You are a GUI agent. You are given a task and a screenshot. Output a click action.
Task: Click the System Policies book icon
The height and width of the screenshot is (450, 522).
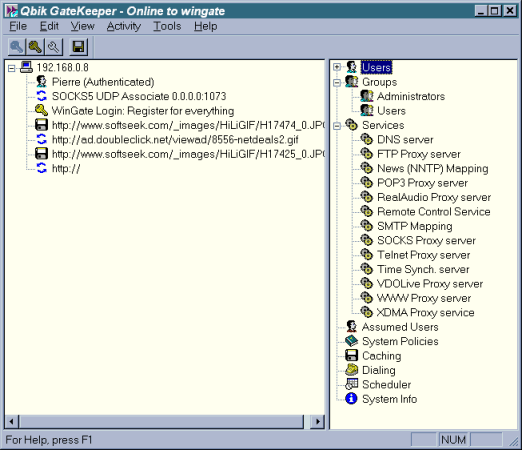click(351, 341)
